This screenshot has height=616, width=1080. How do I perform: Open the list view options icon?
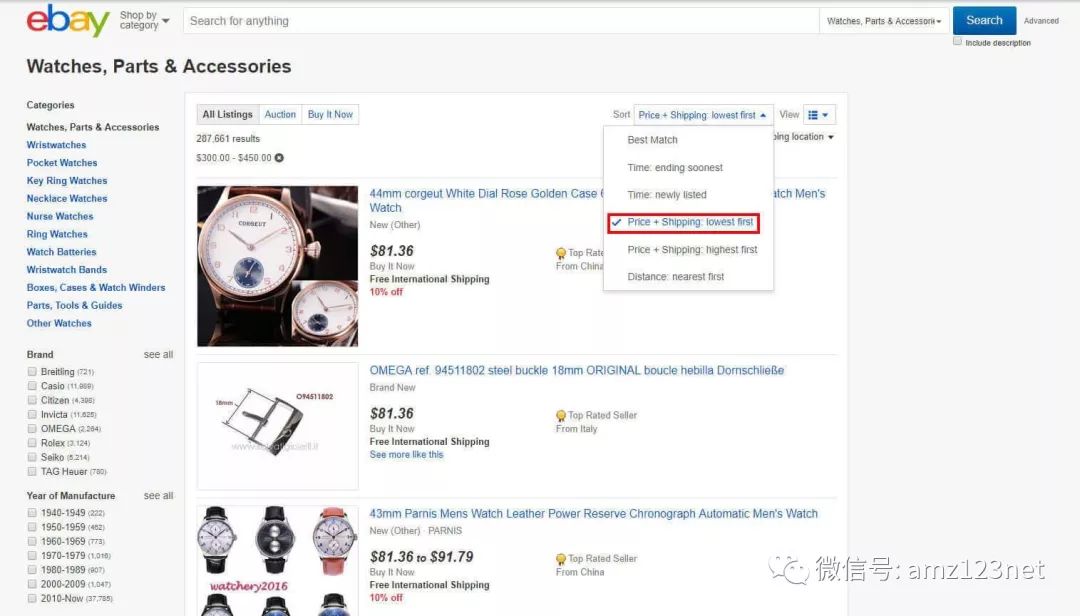(x=819, y=115)
